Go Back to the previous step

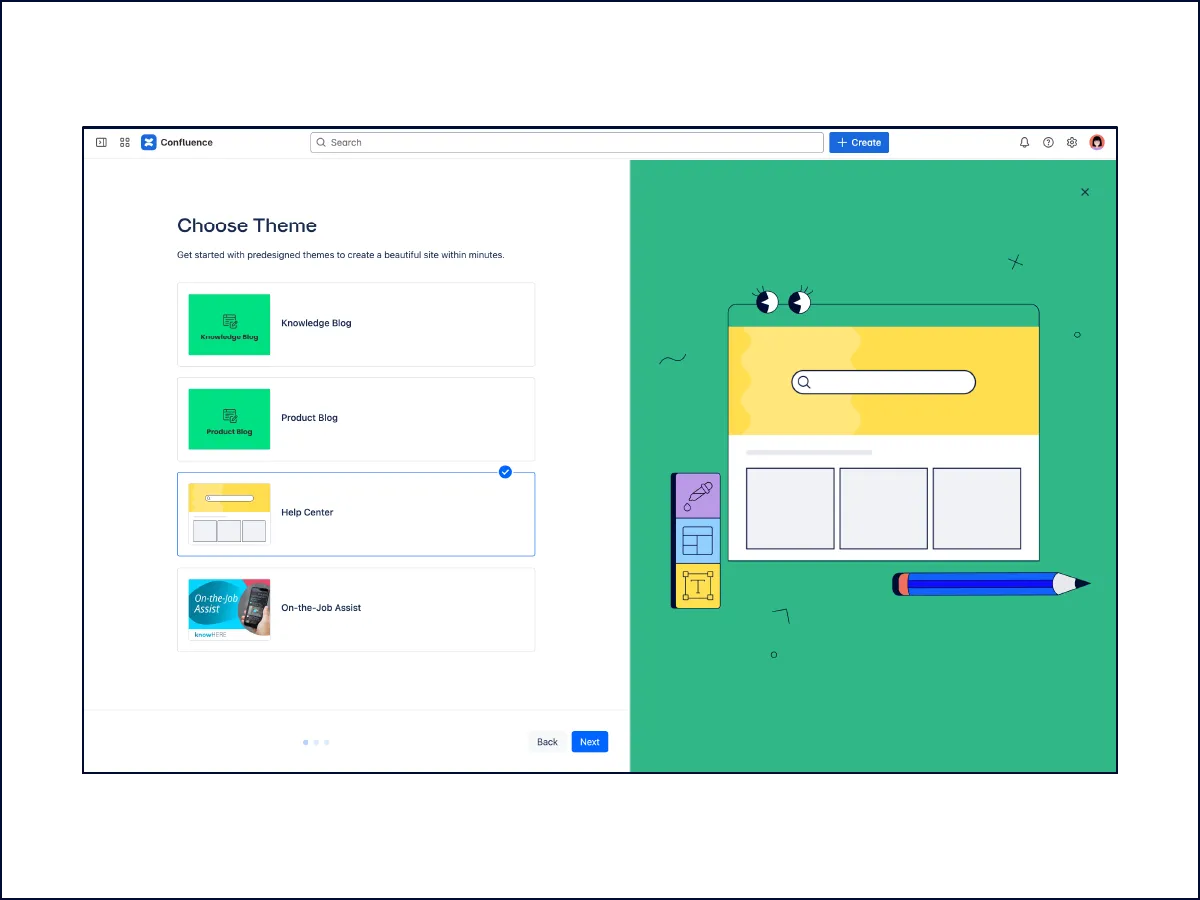[x=547, y=742]
